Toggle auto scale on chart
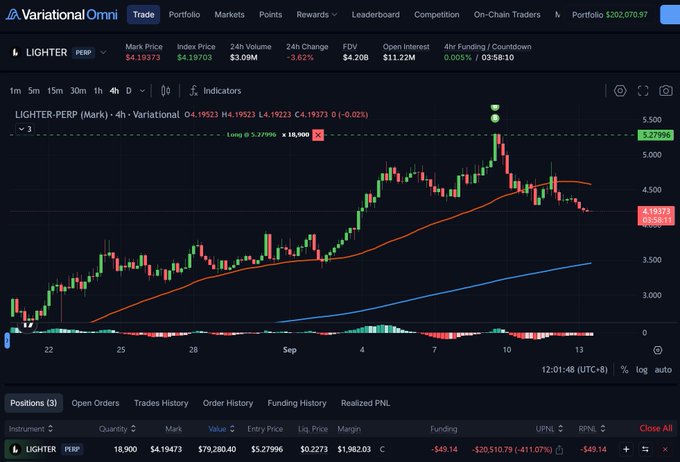Viewport: 680px width, 462px height. (x=663, y=370)
